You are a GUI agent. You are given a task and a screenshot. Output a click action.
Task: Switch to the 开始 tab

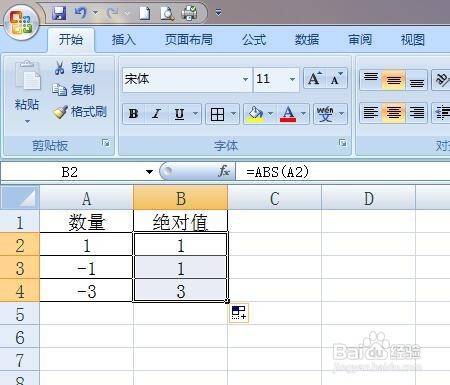tap(71, 40)
